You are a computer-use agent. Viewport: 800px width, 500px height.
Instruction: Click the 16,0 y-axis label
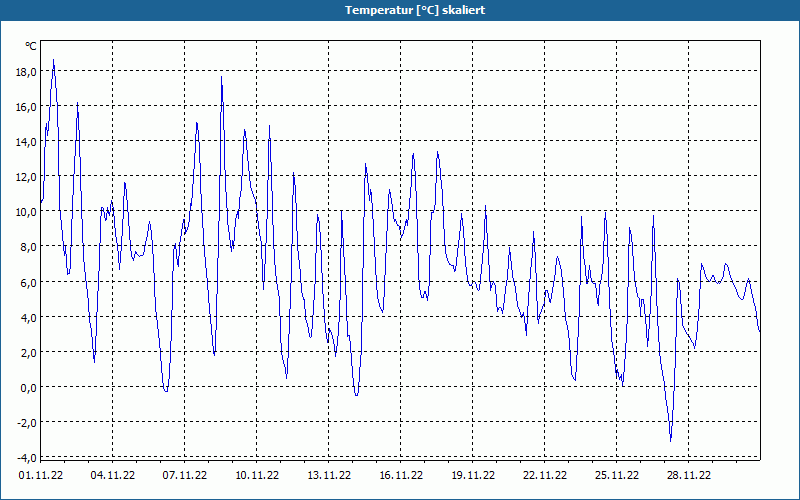(26, 107)
